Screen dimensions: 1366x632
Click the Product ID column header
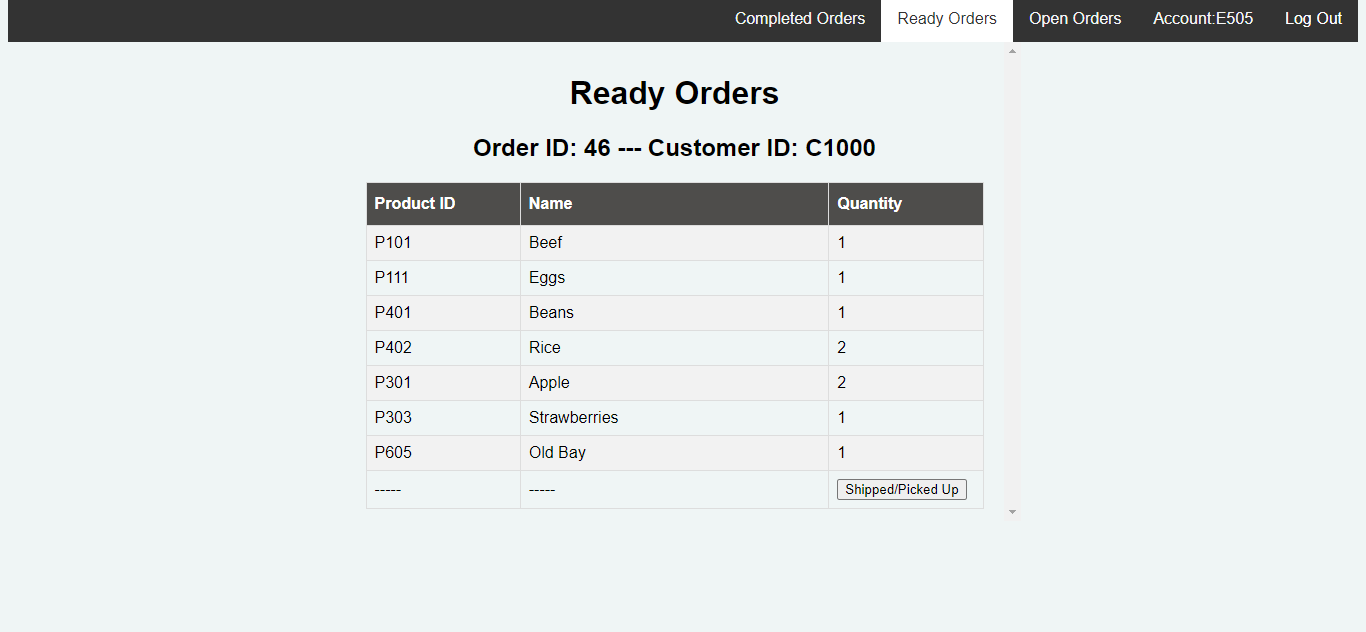tap(443, 204)
